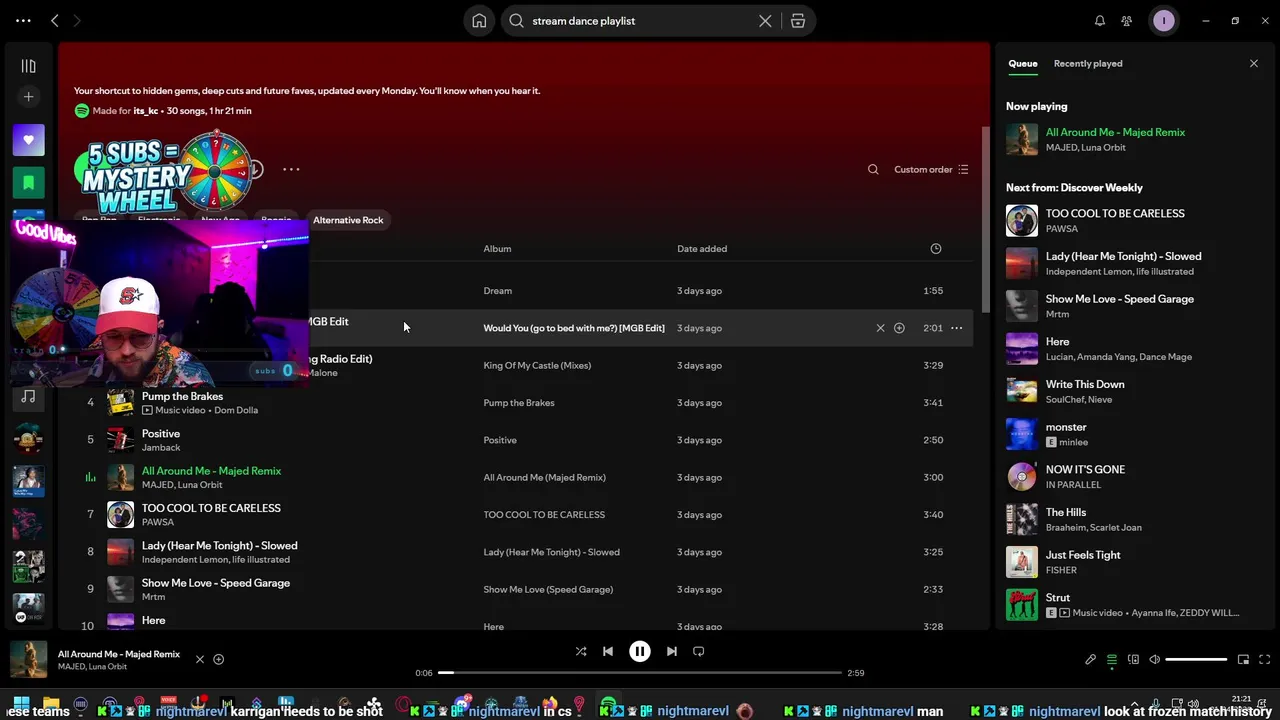
Task: Seek using the song progress bar
Action: [640, 673]
